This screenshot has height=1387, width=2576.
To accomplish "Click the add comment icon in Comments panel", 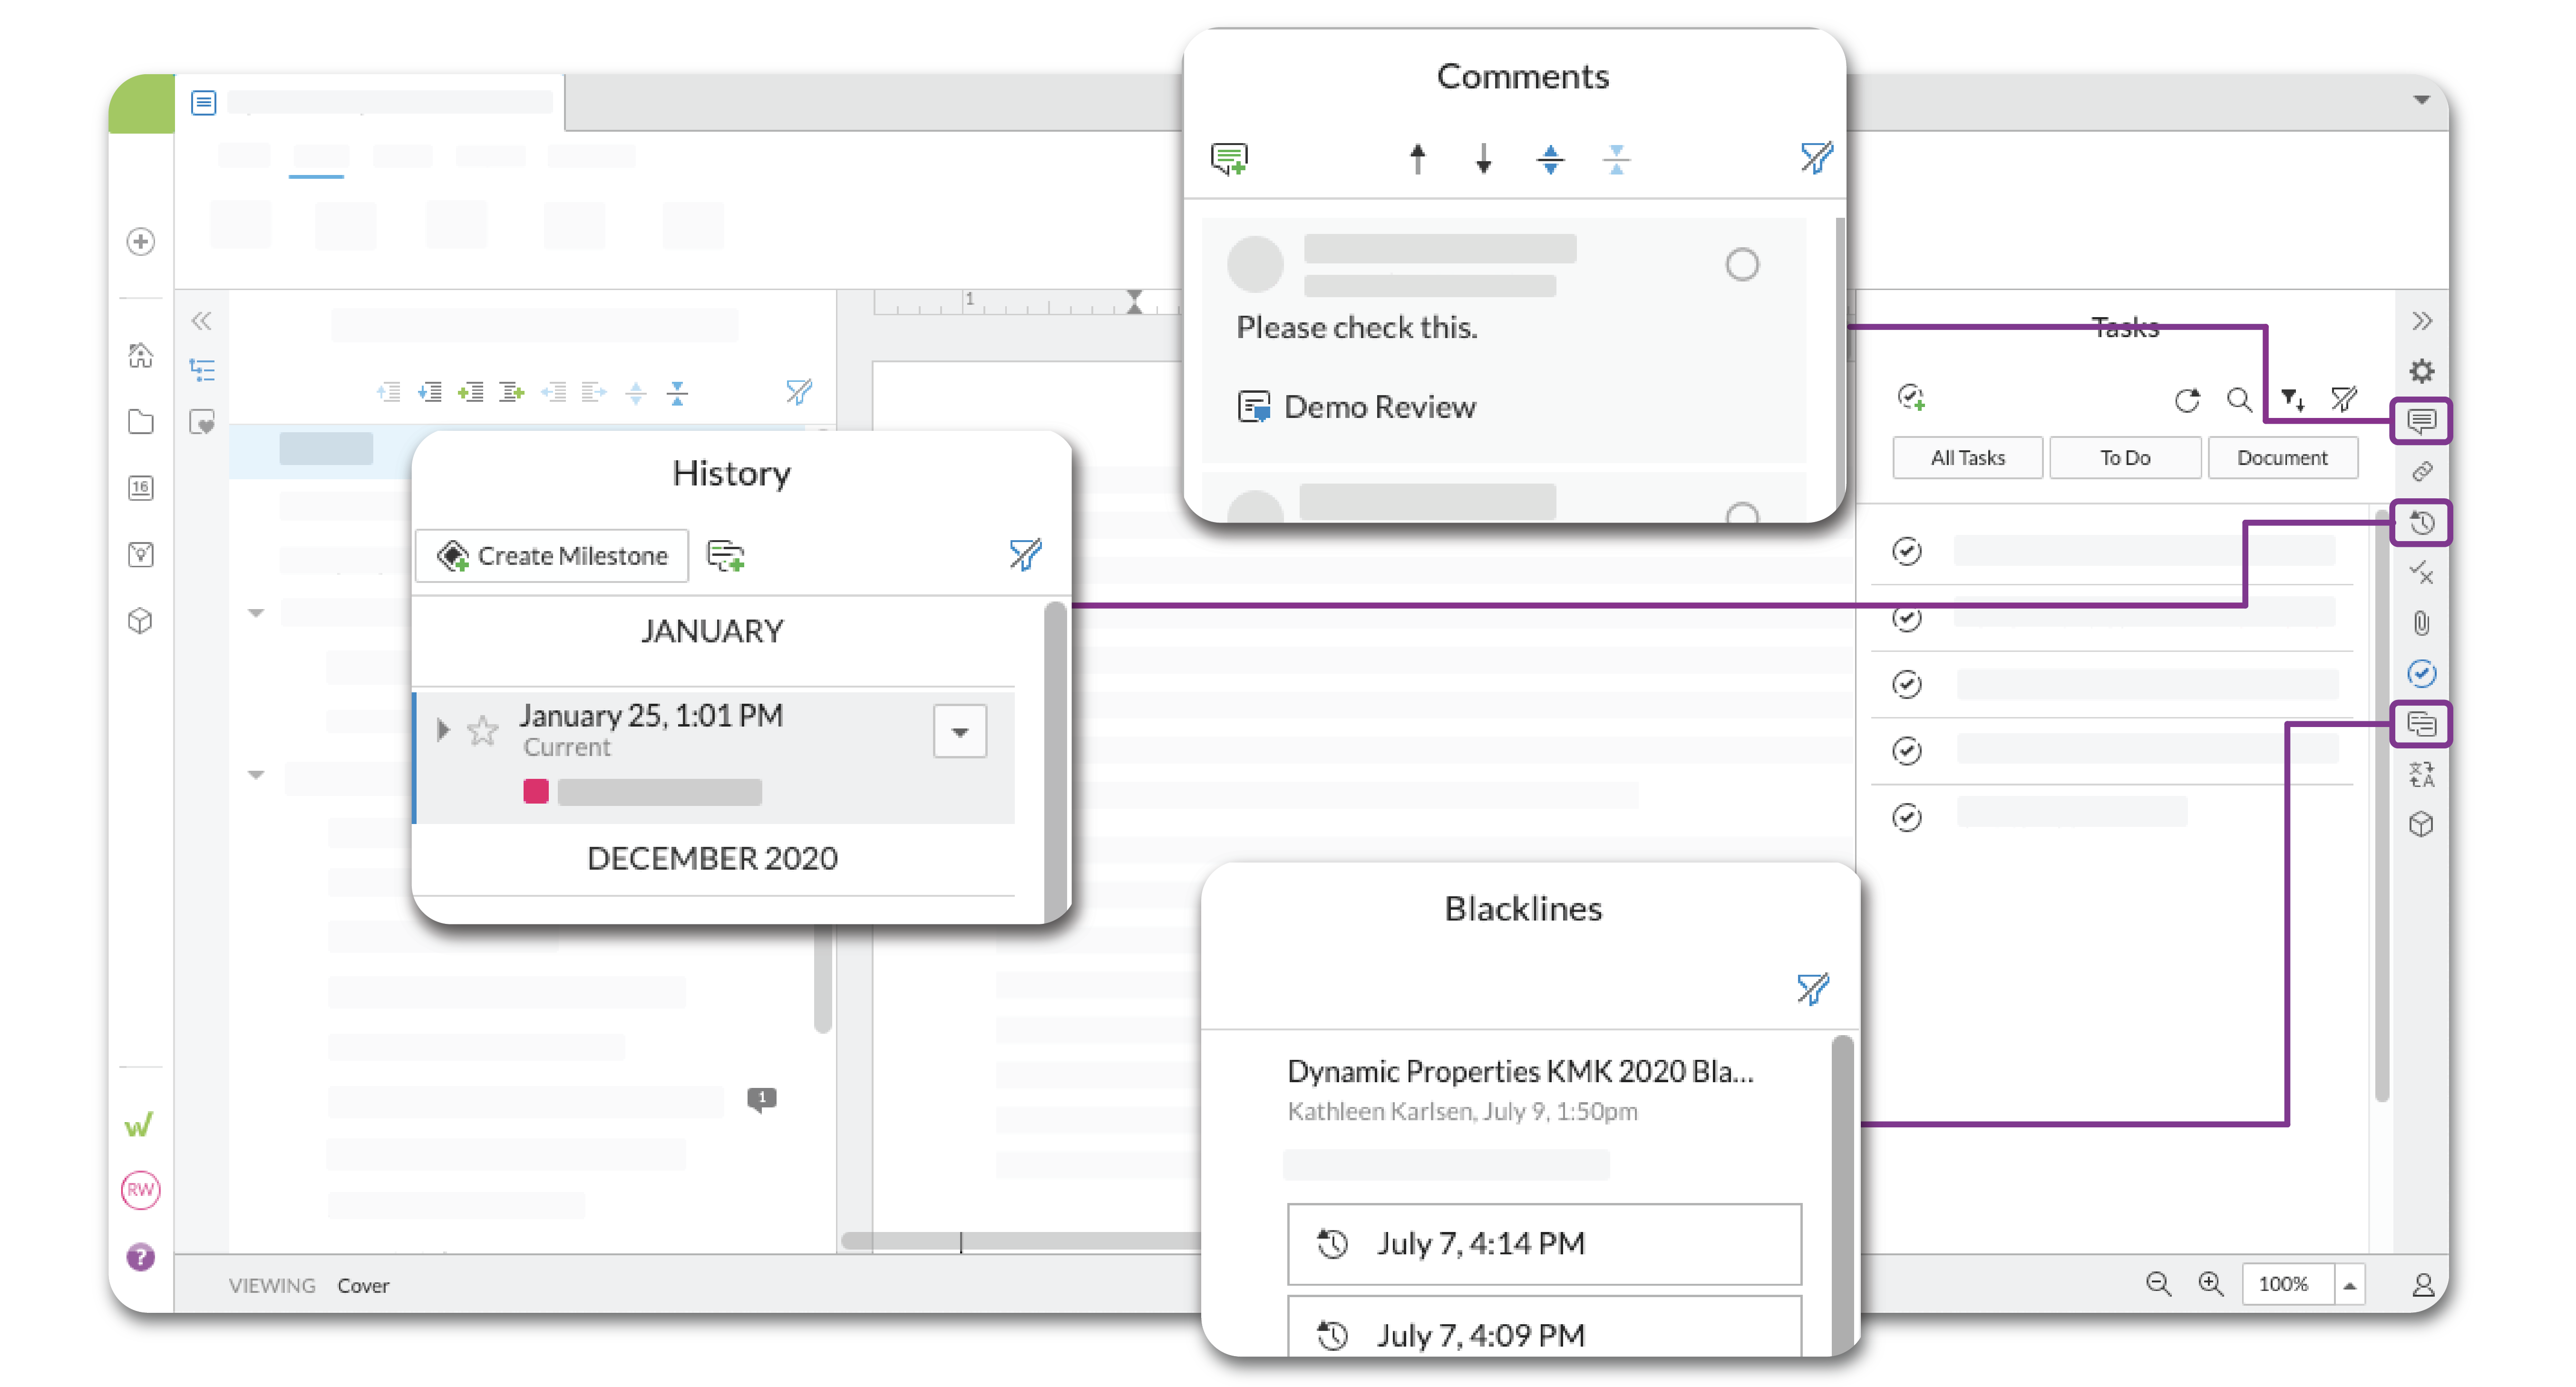I will point(1229,158).
